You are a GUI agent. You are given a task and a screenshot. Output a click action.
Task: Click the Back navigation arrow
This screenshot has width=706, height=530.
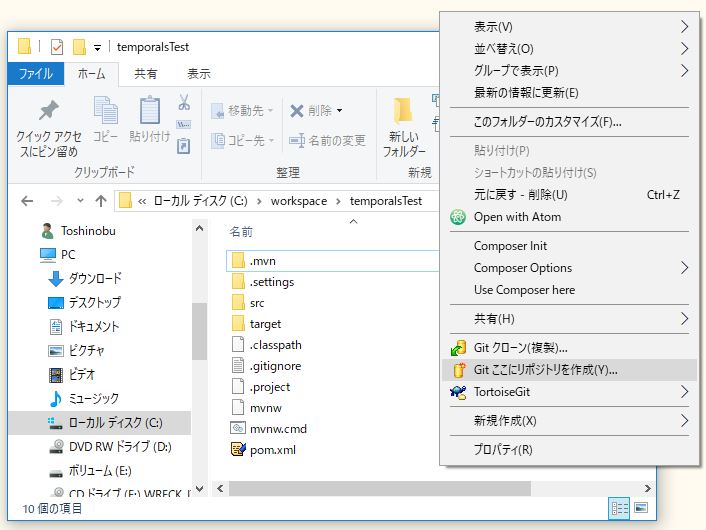(27, 201)
